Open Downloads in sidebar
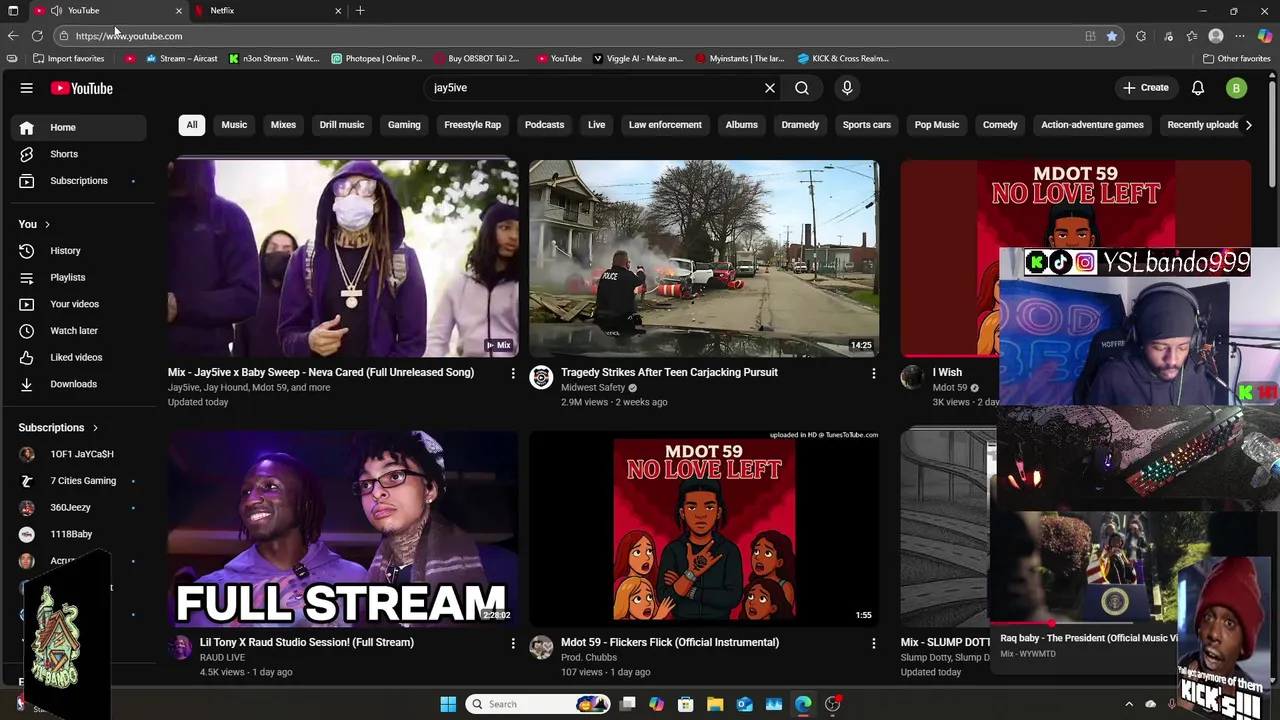Screen dimensions: 1280x720 [80, 384]
